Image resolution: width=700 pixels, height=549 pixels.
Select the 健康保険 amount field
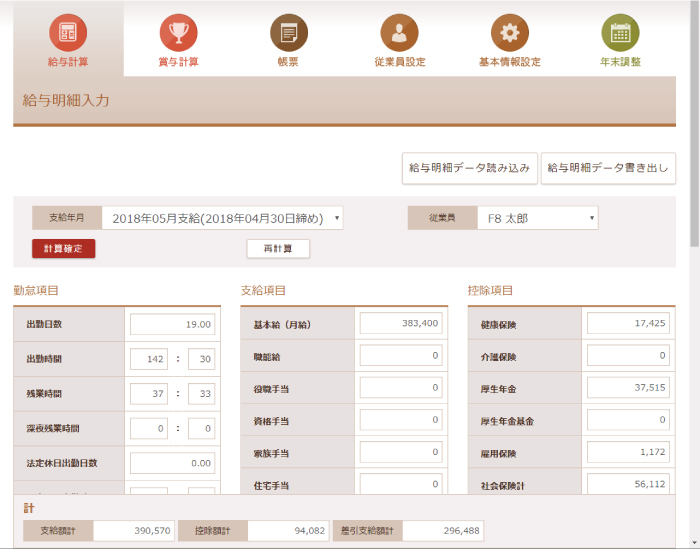click(628, 324)
